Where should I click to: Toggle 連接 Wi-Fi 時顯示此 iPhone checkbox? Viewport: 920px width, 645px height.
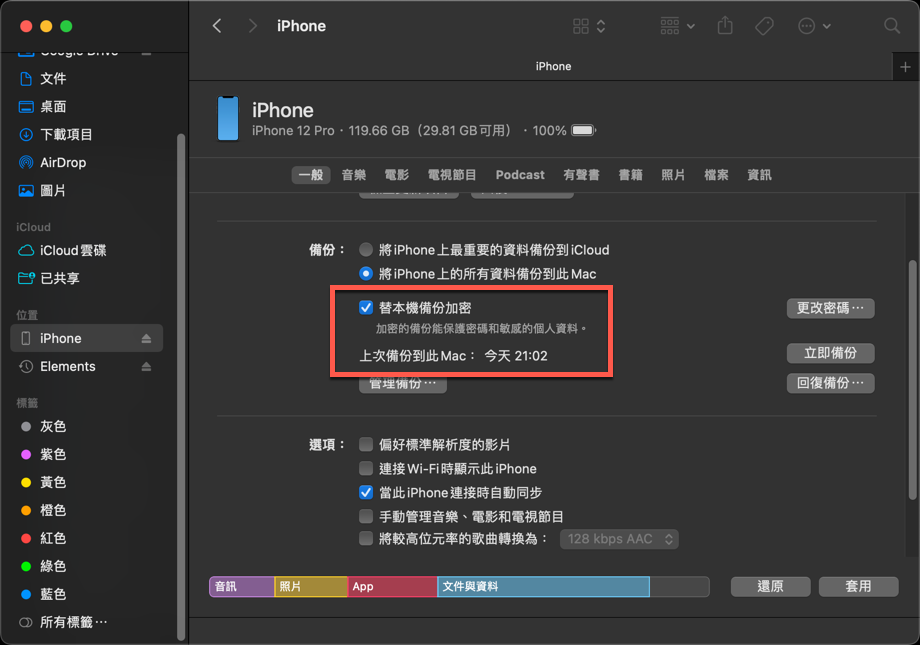click(366, 468)
